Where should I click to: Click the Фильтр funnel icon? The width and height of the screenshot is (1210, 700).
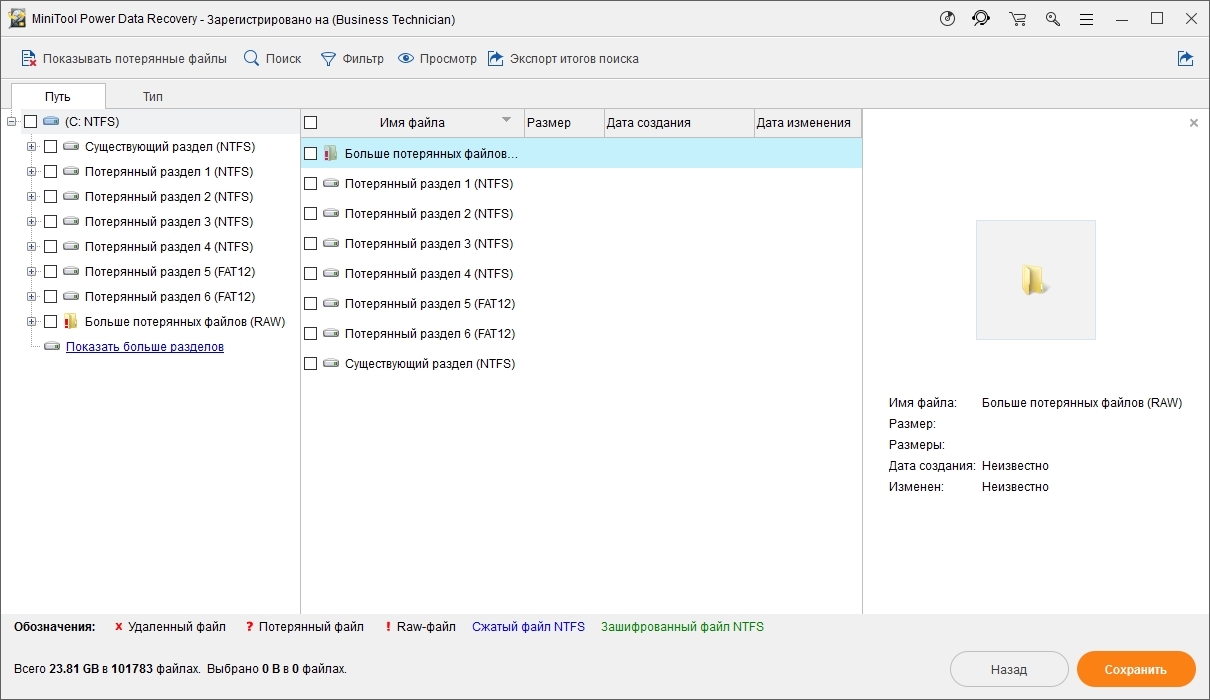[328, 59]
